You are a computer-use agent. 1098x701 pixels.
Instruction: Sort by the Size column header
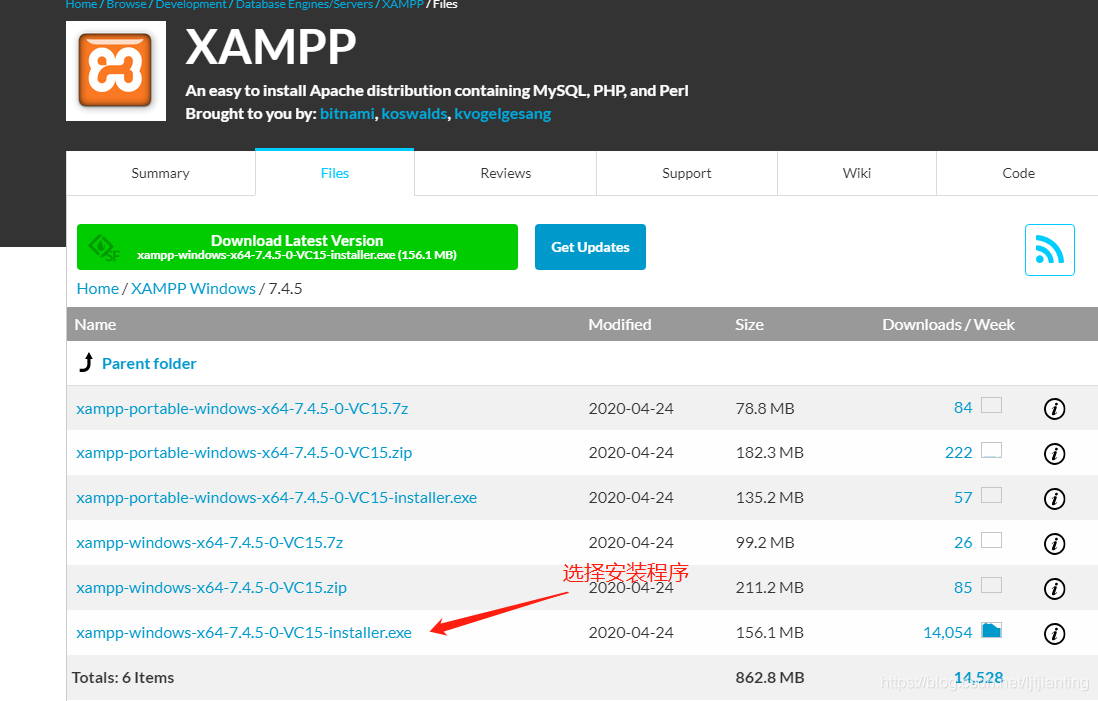coord(749,324)
